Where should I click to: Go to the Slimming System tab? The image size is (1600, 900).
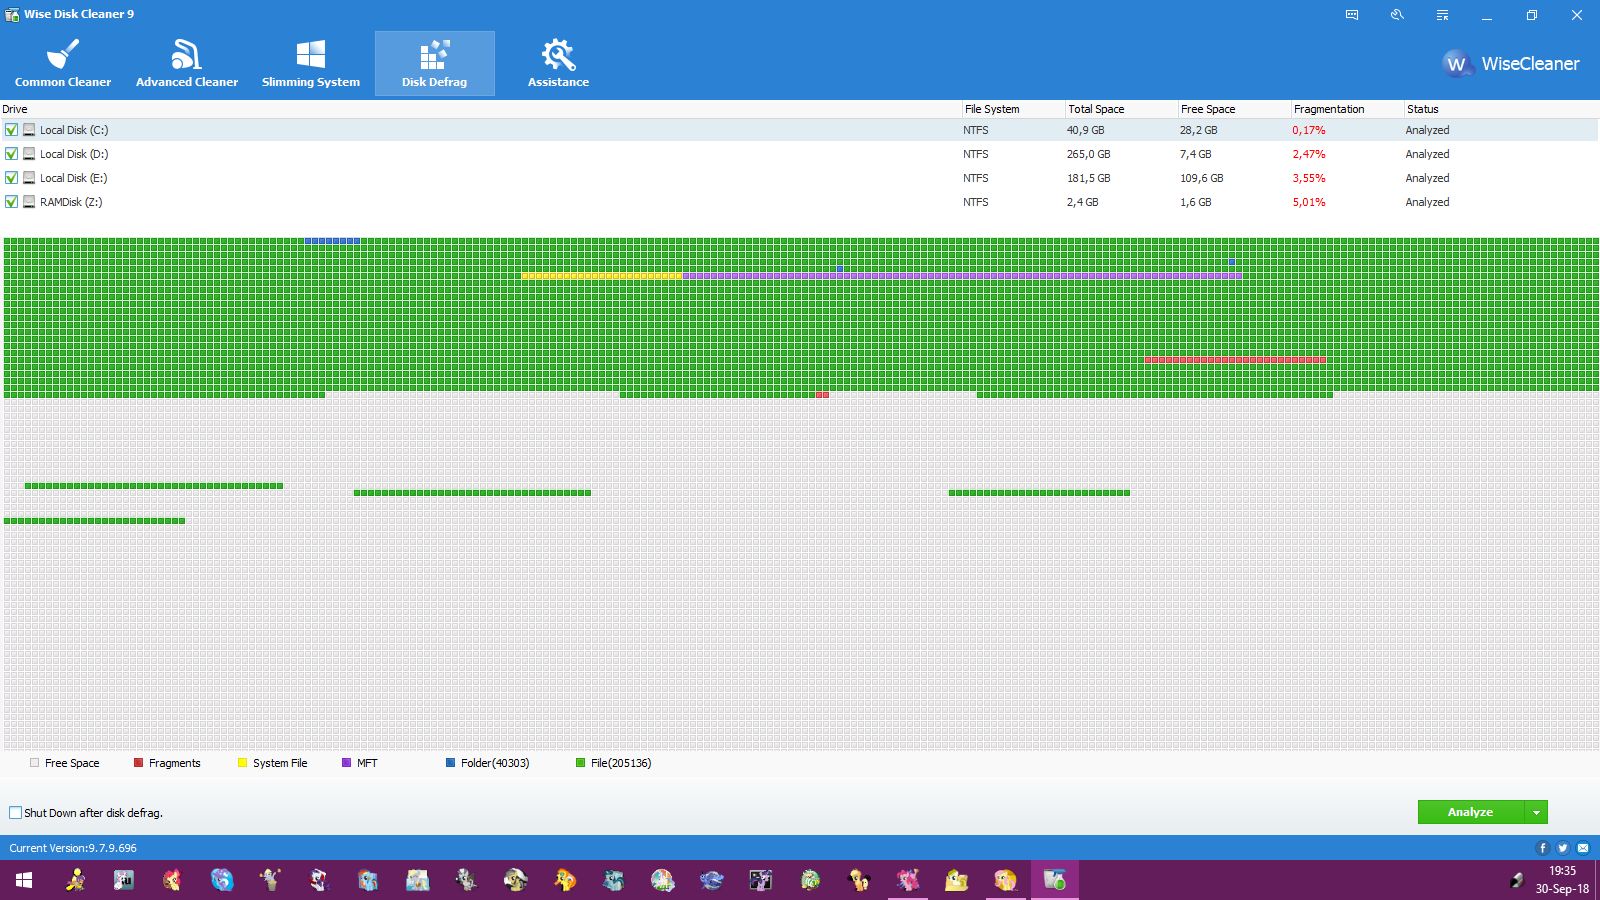point(311,64)
